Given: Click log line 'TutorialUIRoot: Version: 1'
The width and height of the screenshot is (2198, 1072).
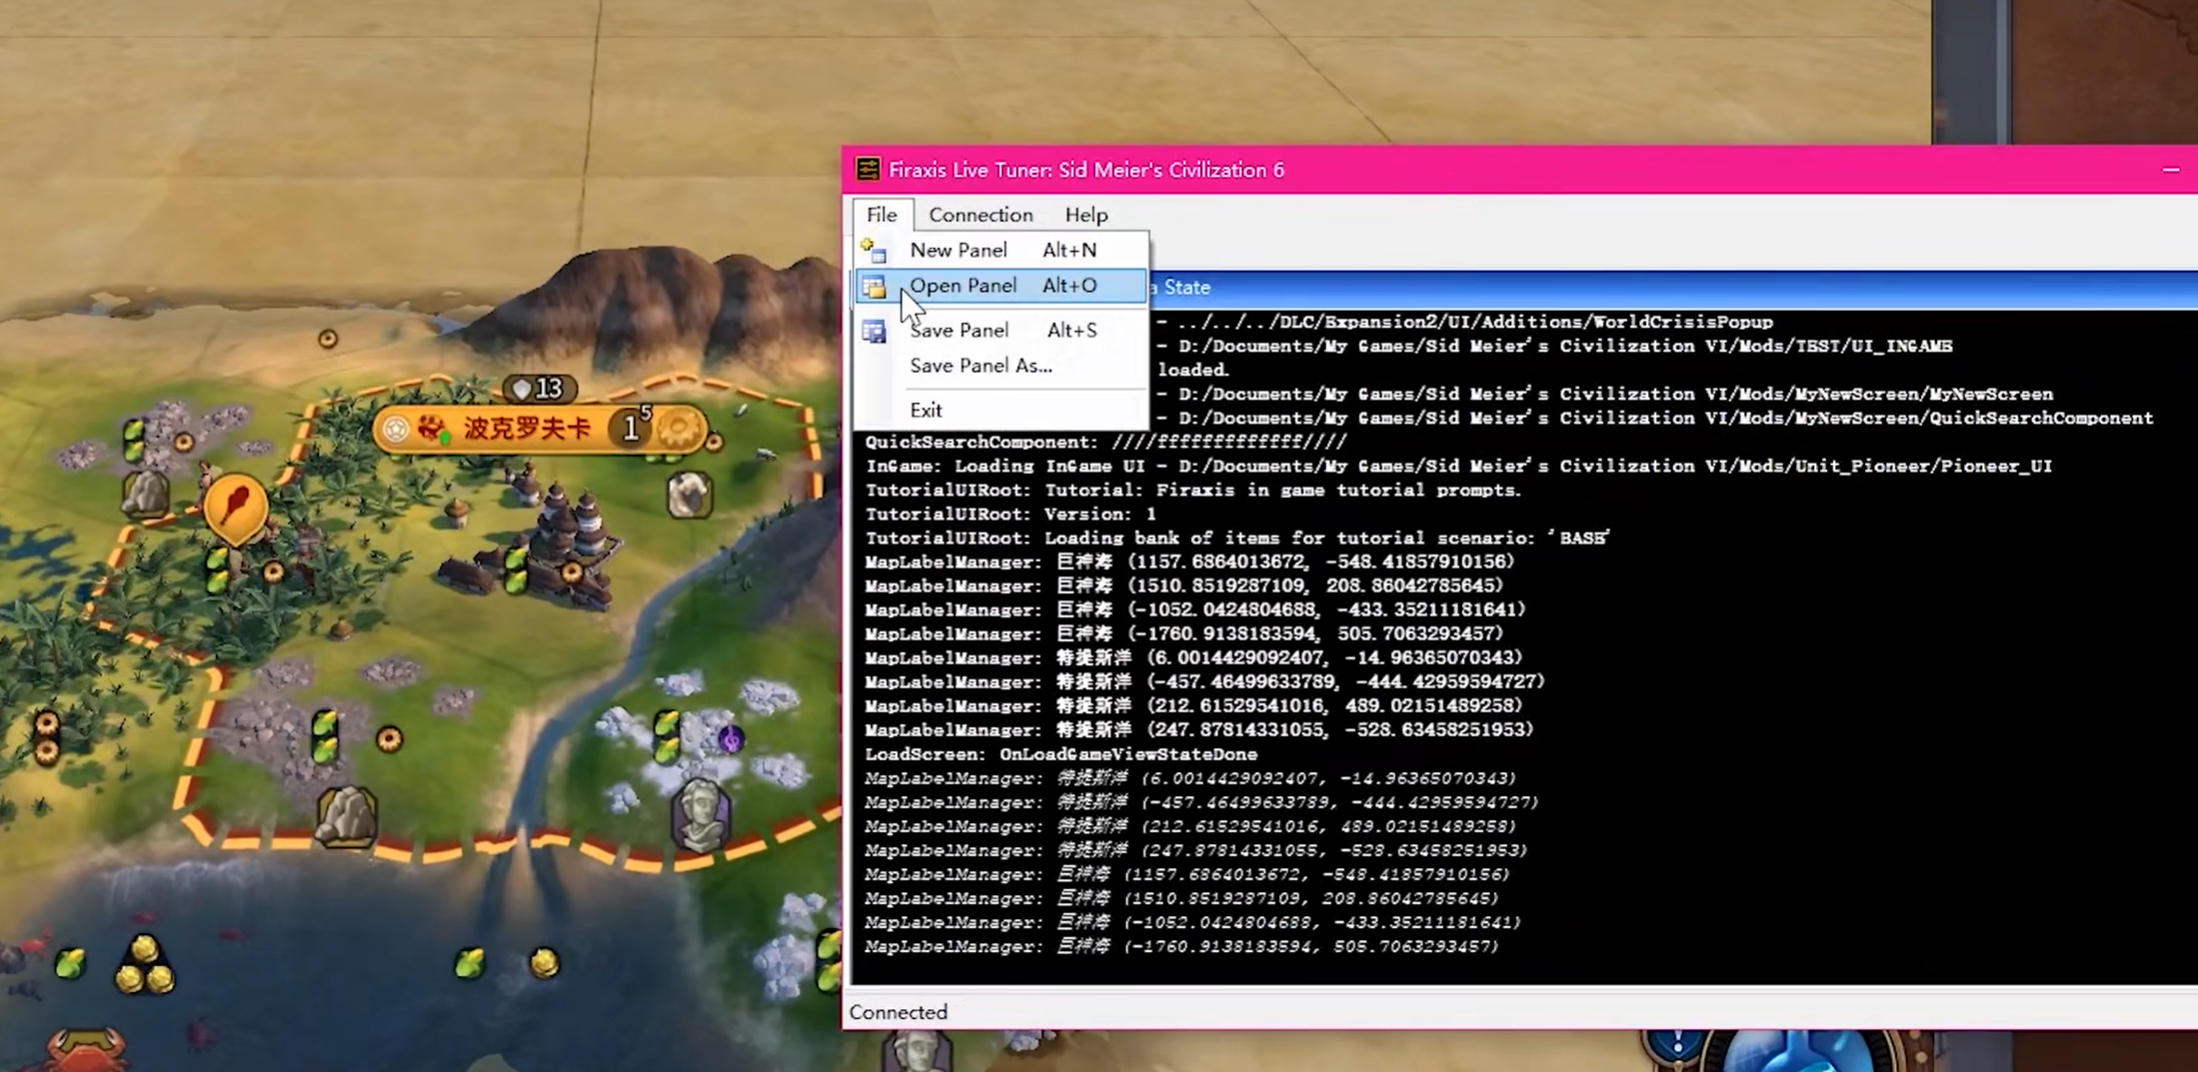Looking at the screenshot, I should pos(1010,514).
